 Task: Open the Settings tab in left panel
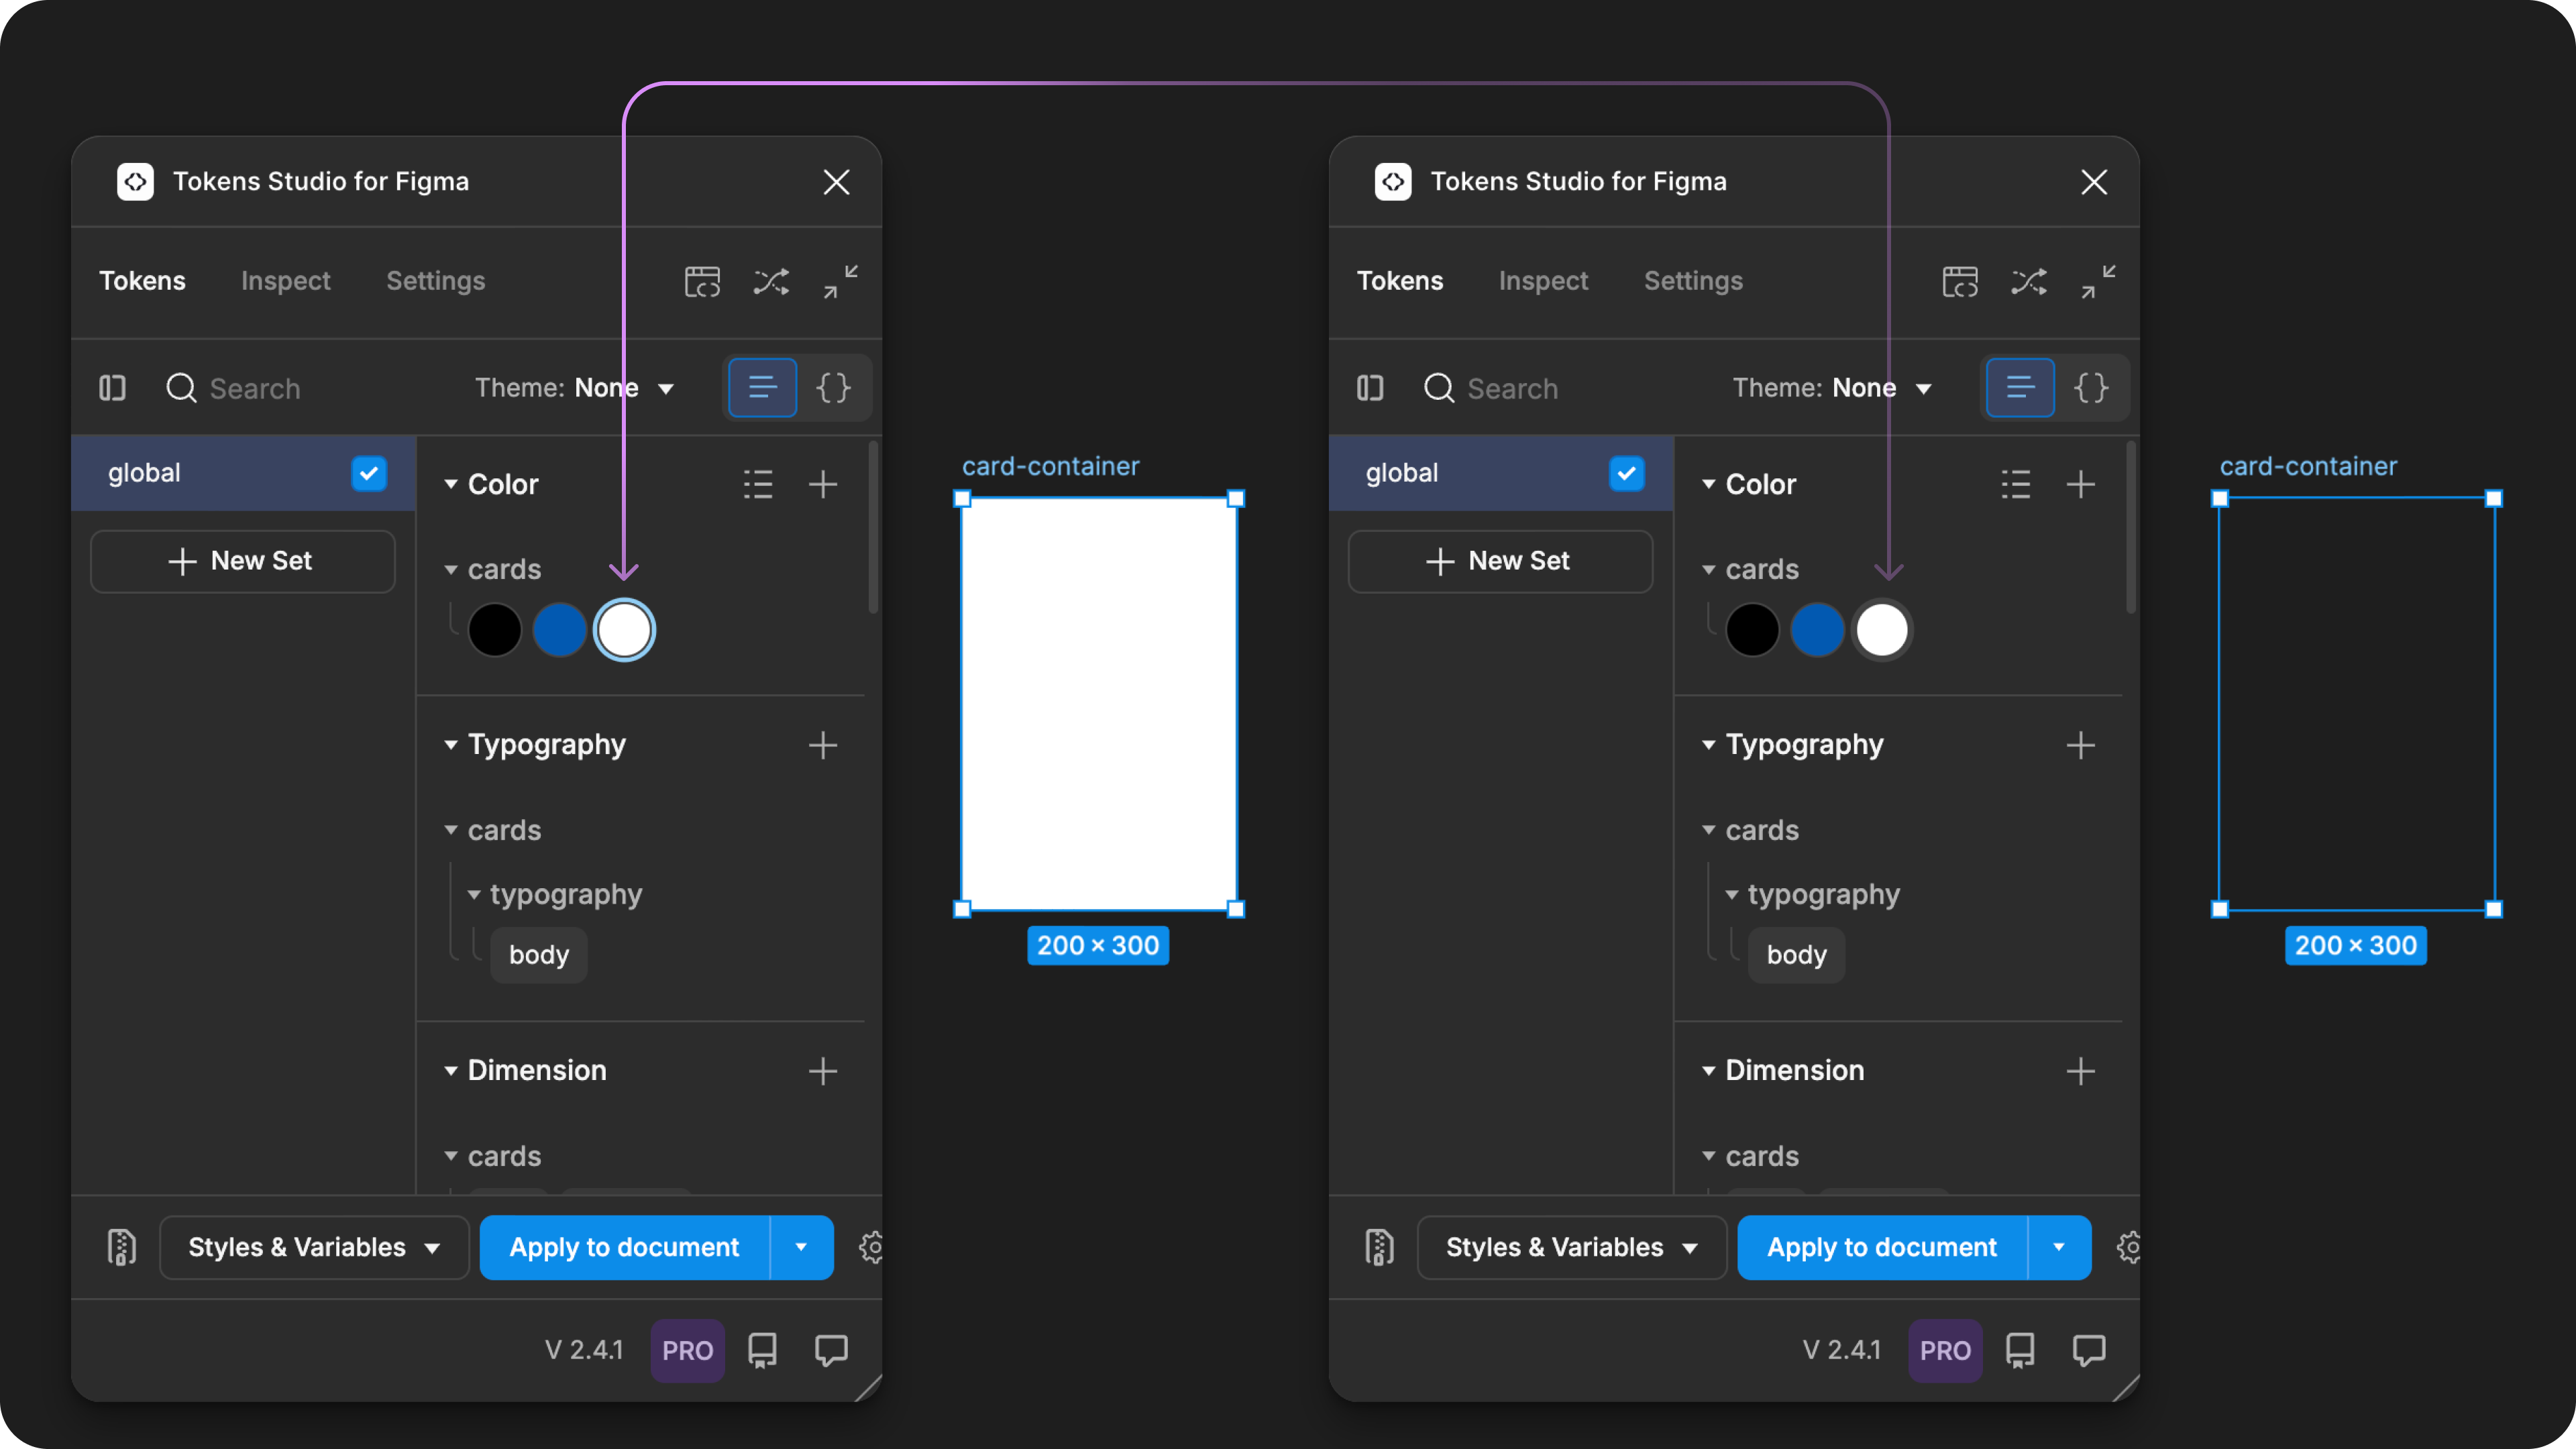tap(435, 281)
